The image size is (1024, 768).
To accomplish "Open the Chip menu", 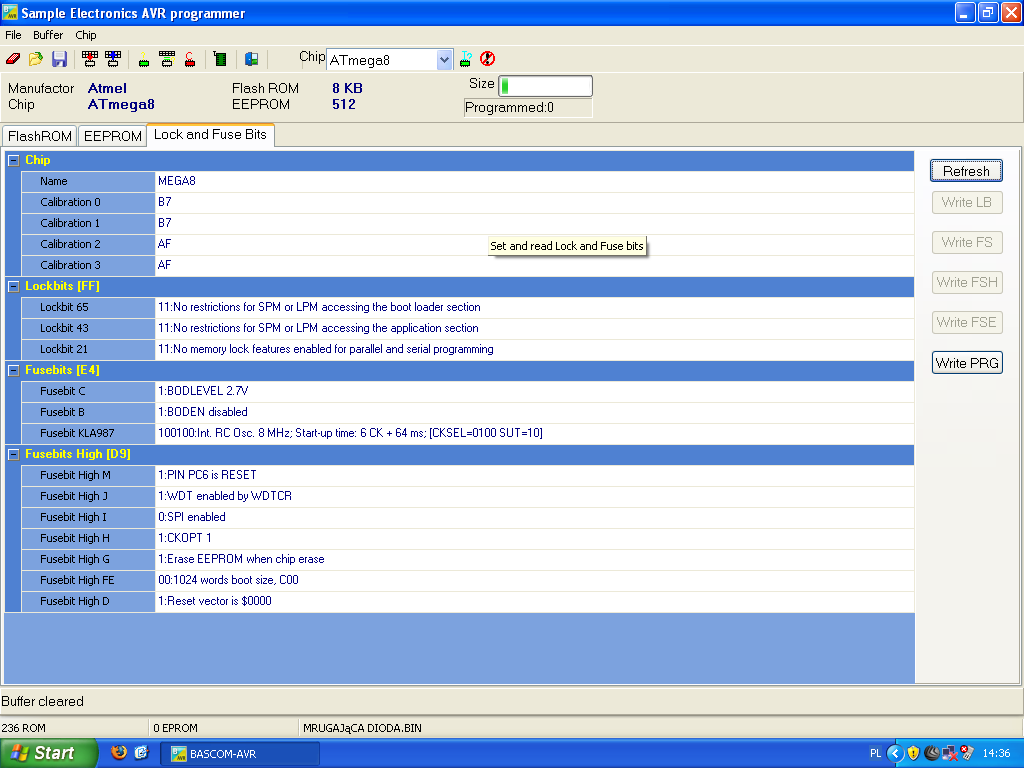I will pyautogui.click(x=86, y=35).
